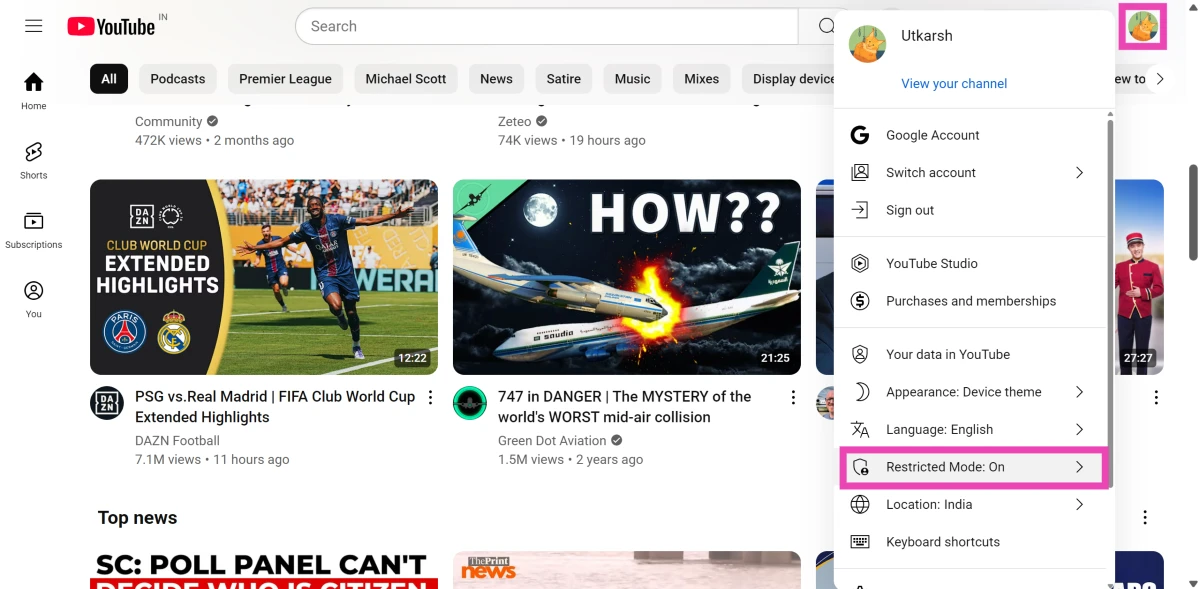This screenshot has height=589, width=1200.
Task: Click the Zeteo channel name
Action: pyautogui.click(x=515, y=122)
